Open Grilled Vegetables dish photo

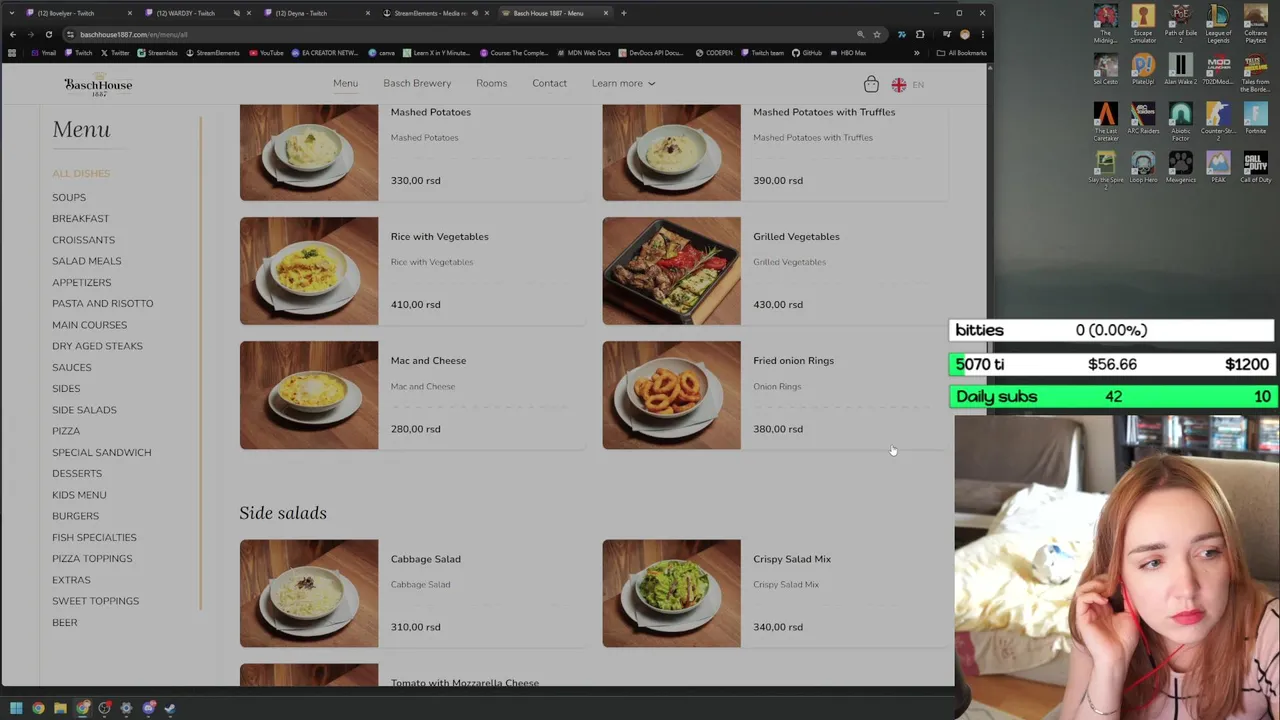(671, 271)
